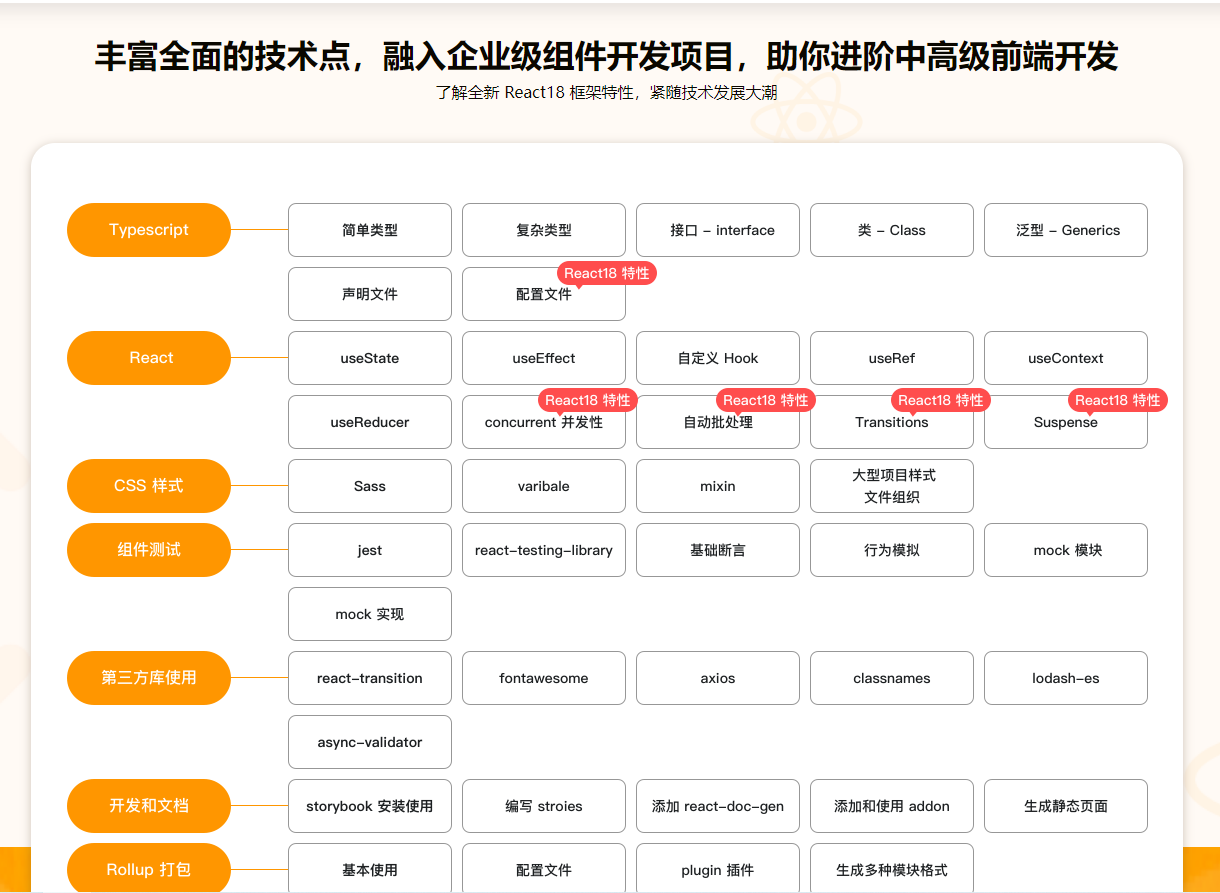The height and width of the screenshot is (893, 1220).
Task: Choose the 第三方库使用 category pill
Action: tap(149, 678)
